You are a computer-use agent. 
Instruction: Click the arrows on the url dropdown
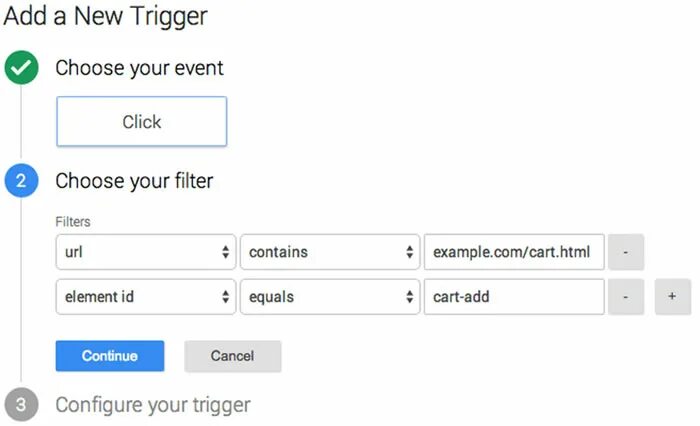225,252
